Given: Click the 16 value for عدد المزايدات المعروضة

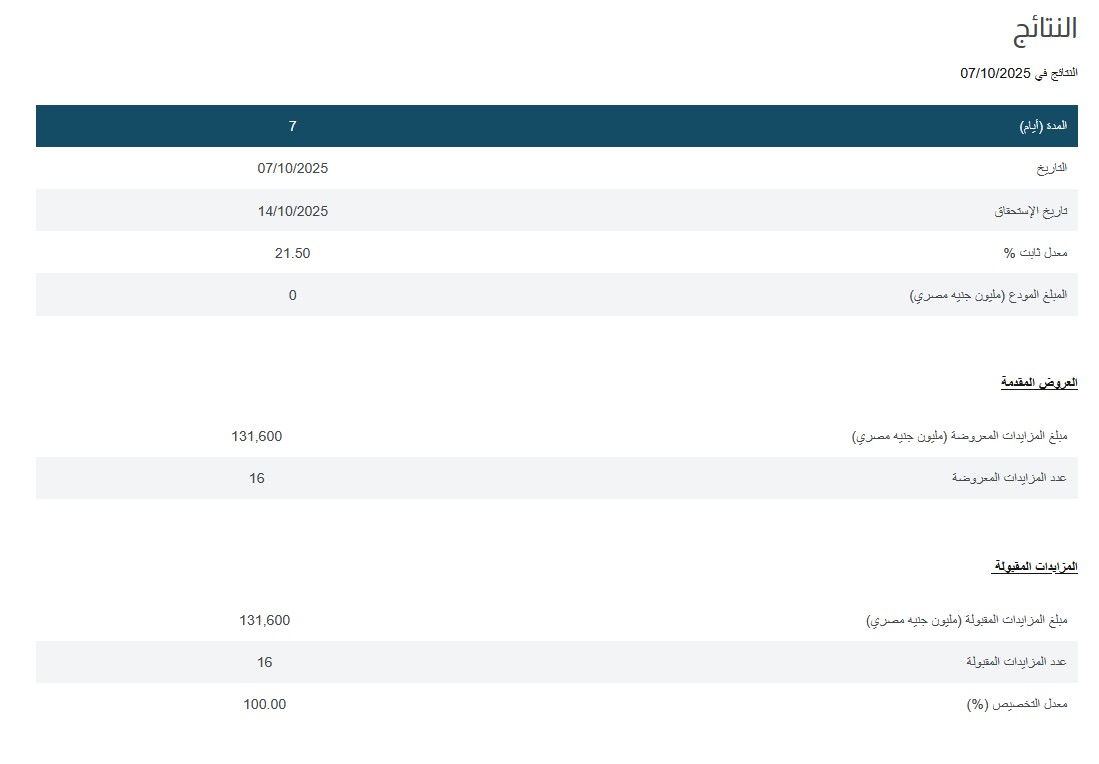Looking at the screenshot, I should pos(257,478).
